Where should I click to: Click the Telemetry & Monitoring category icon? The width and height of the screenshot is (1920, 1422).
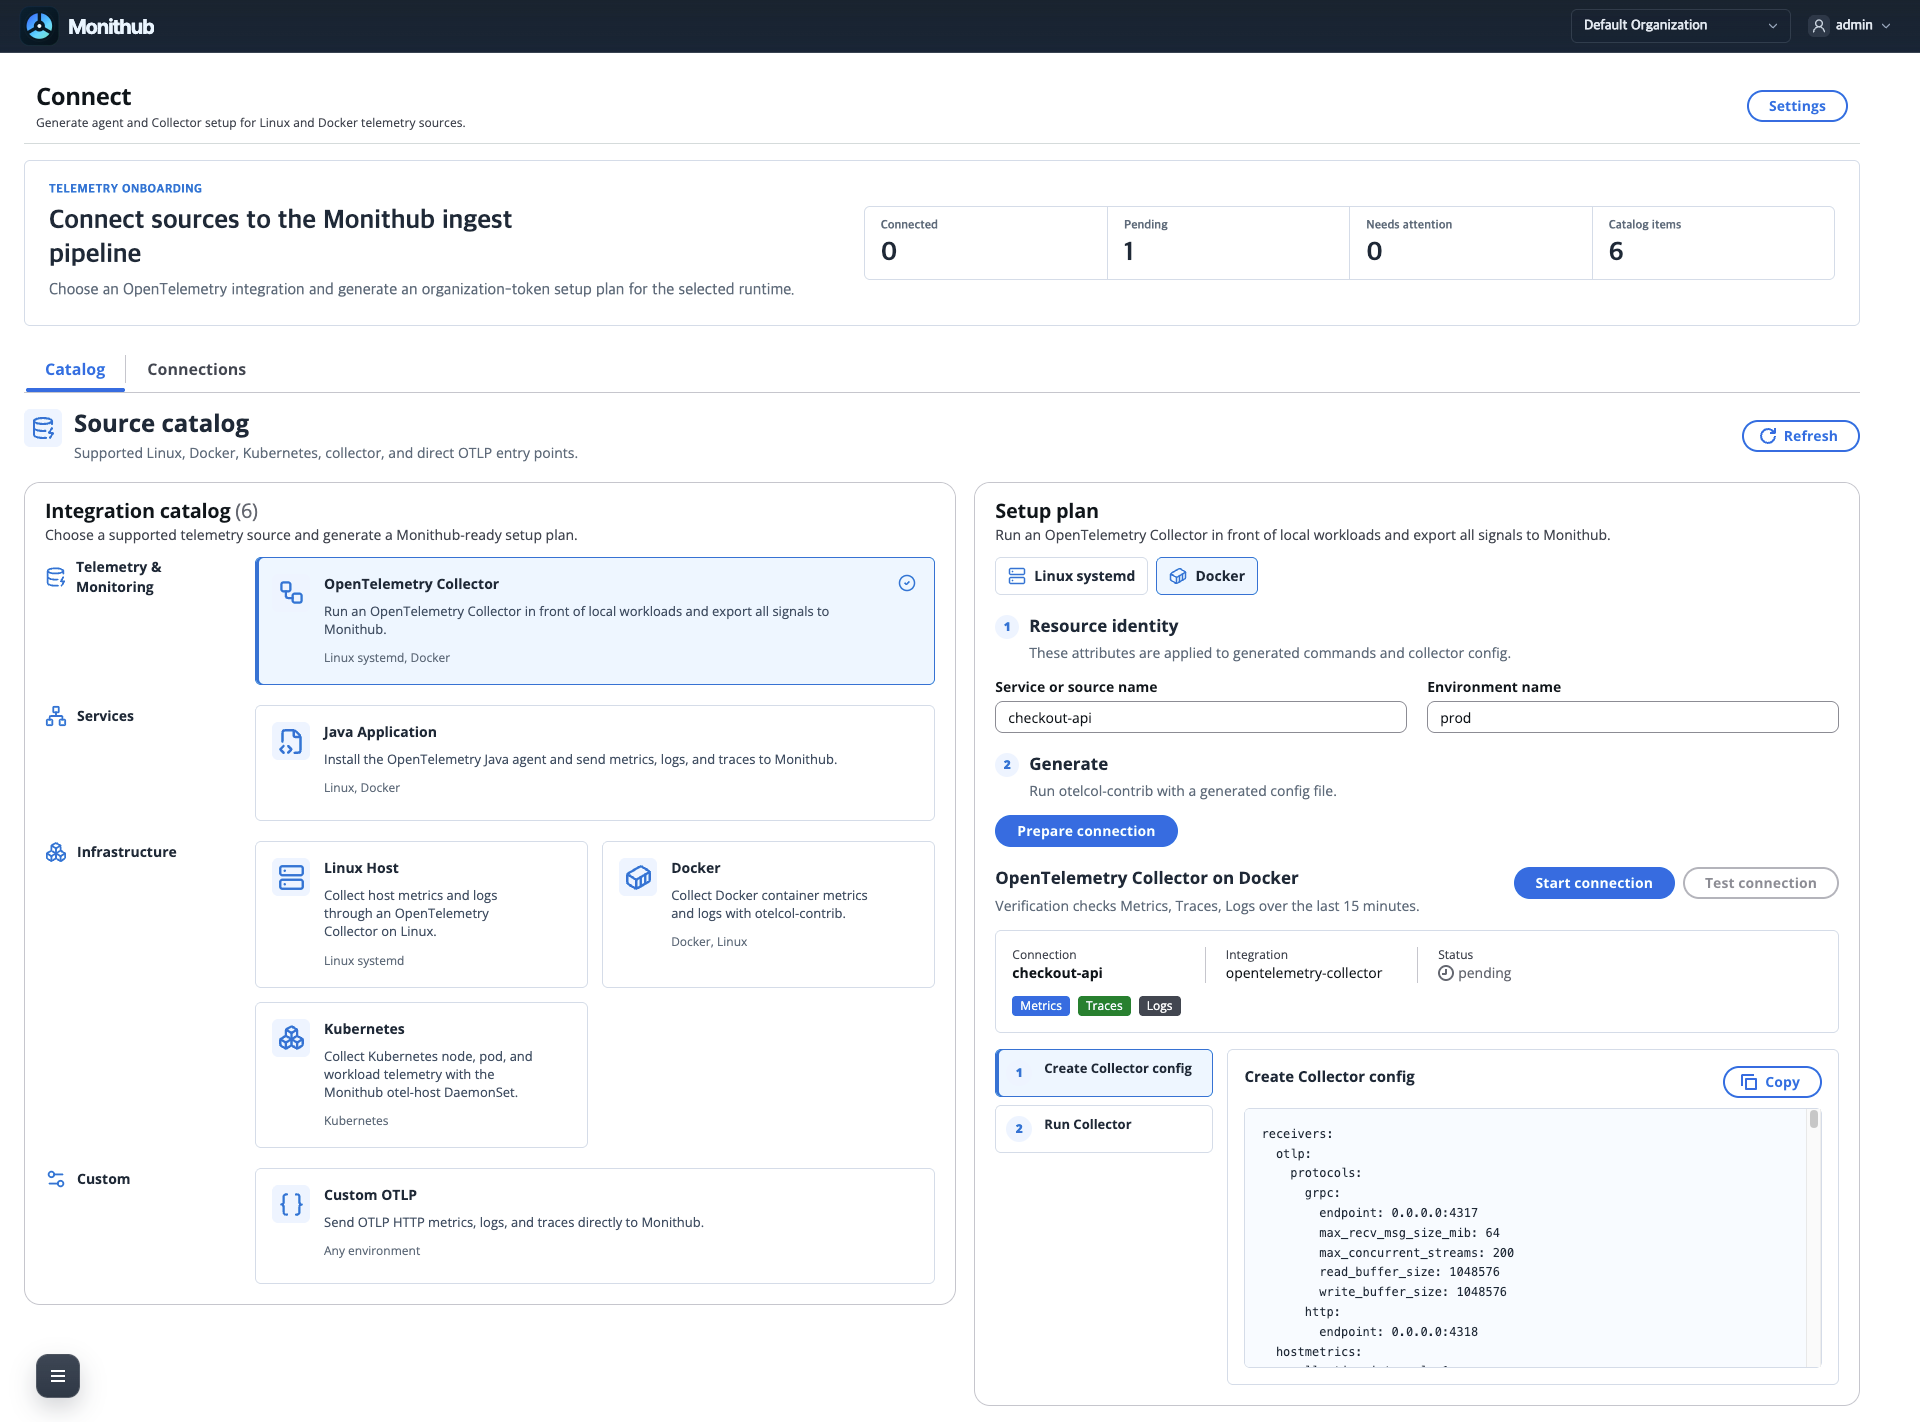click(x=56, y=577)
